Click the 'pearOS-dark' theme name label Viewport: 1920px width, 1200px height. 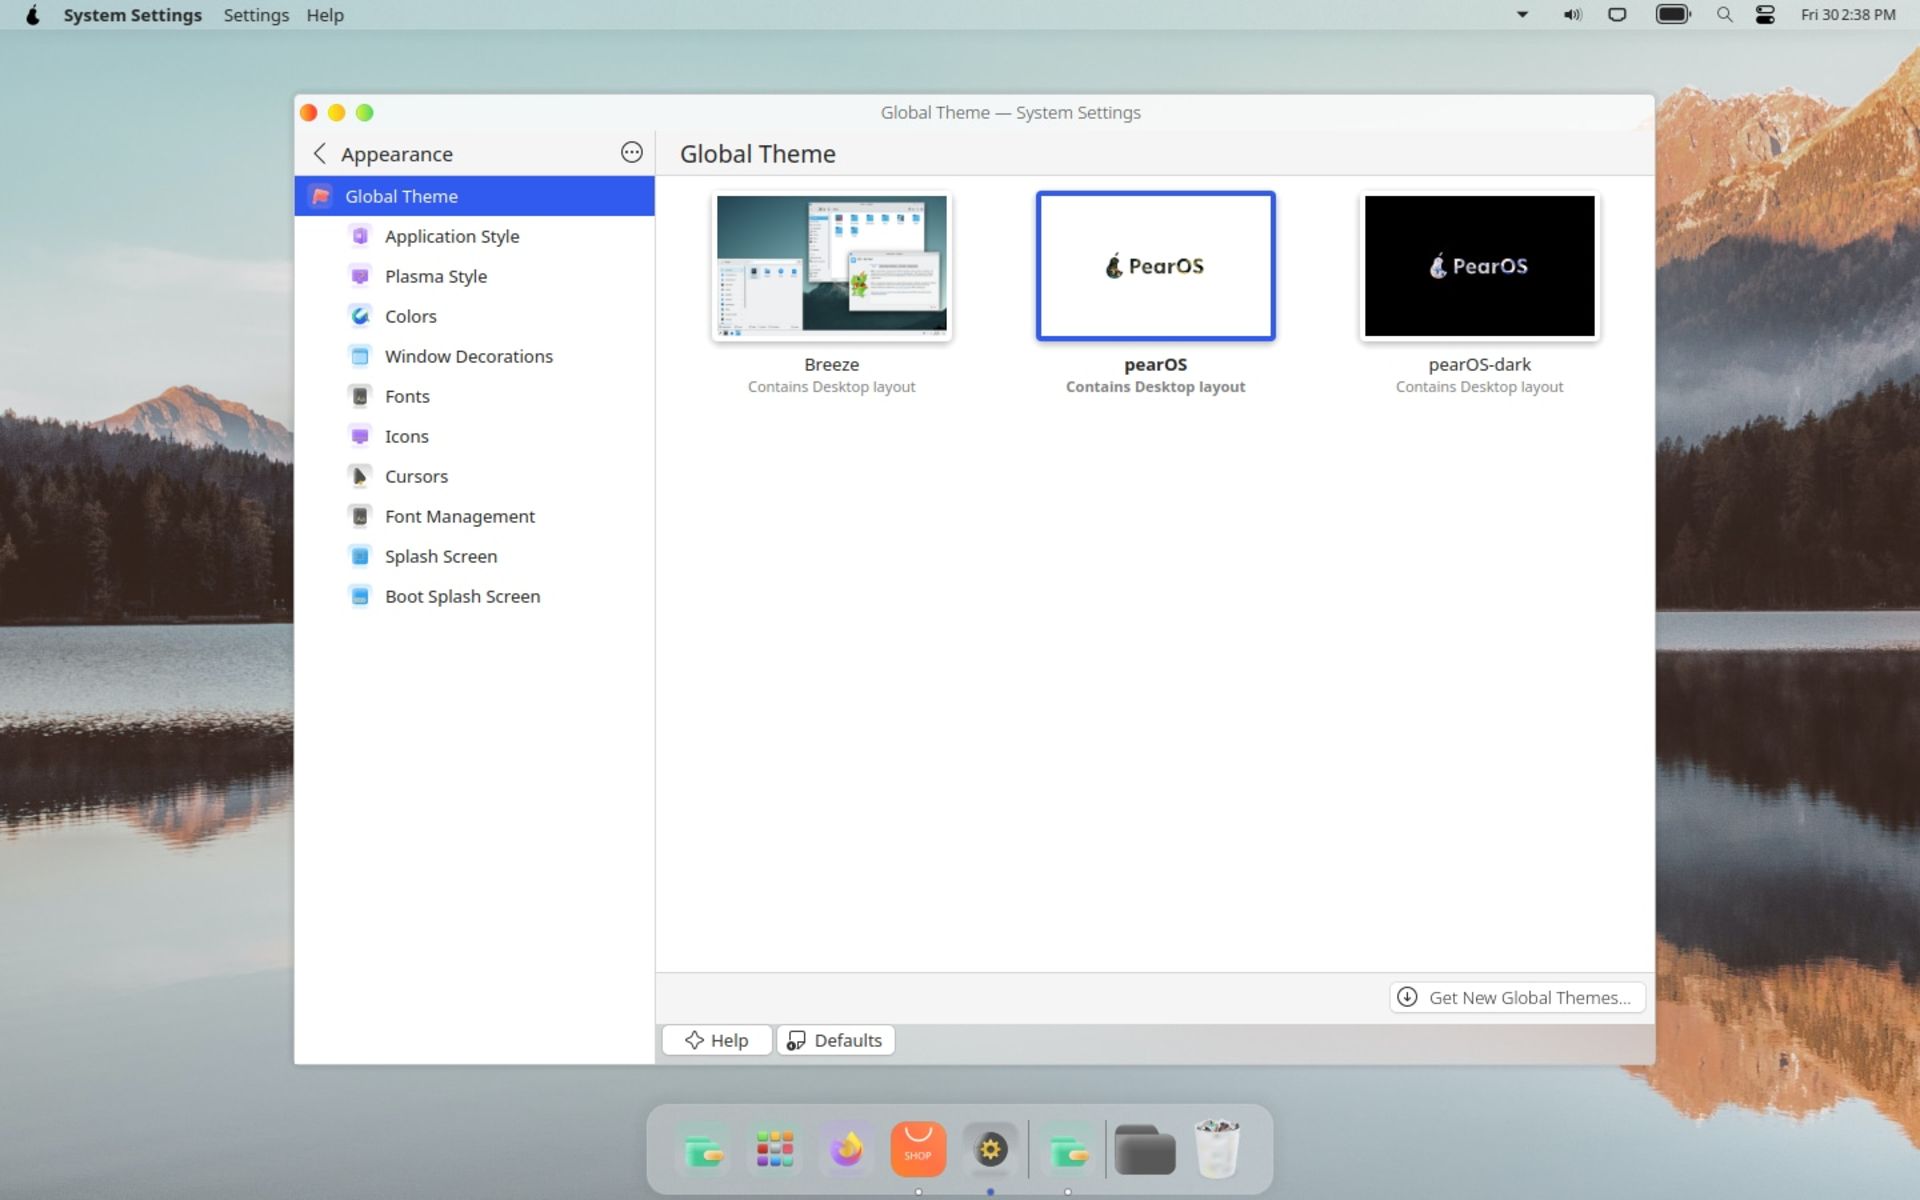(1479, 364)
